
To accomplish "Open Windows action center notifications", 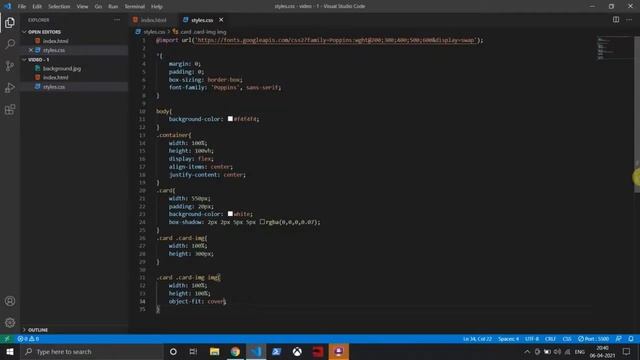I will (x=626, y=351).
